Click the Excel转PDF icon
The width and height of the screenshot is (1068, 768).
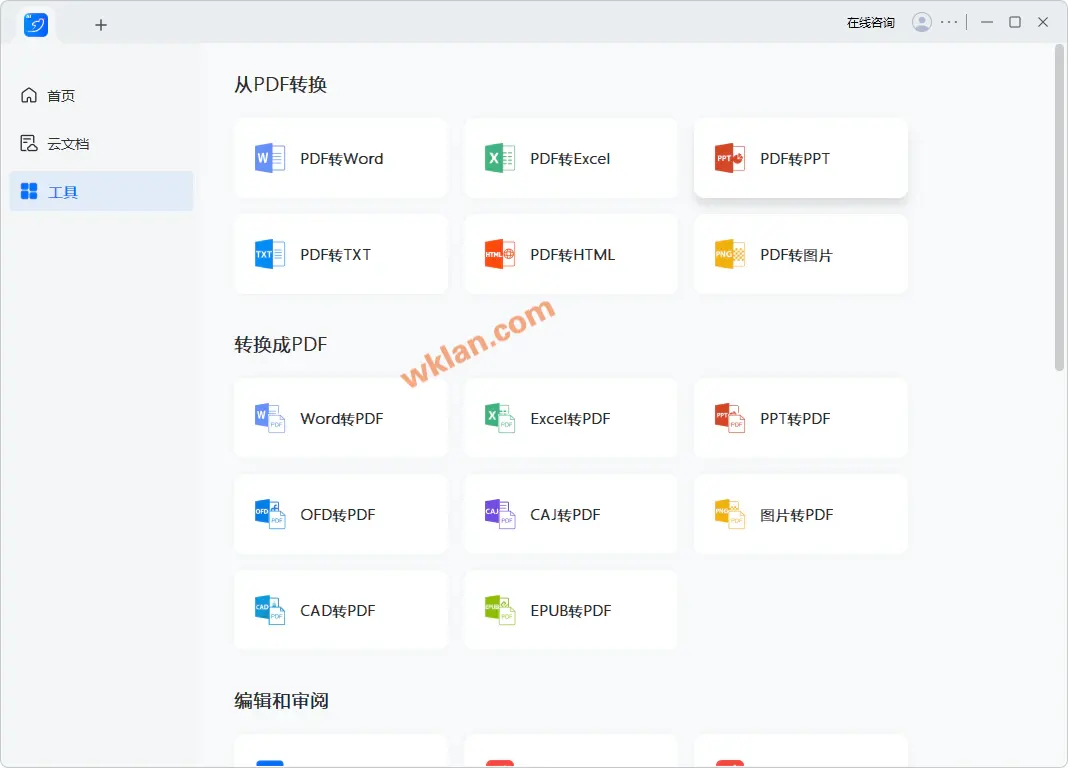pos(500,419)
